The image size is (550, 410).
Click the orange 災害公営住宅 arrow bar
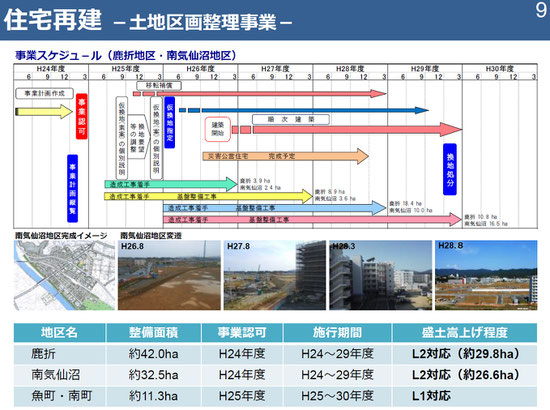point(286,156)
